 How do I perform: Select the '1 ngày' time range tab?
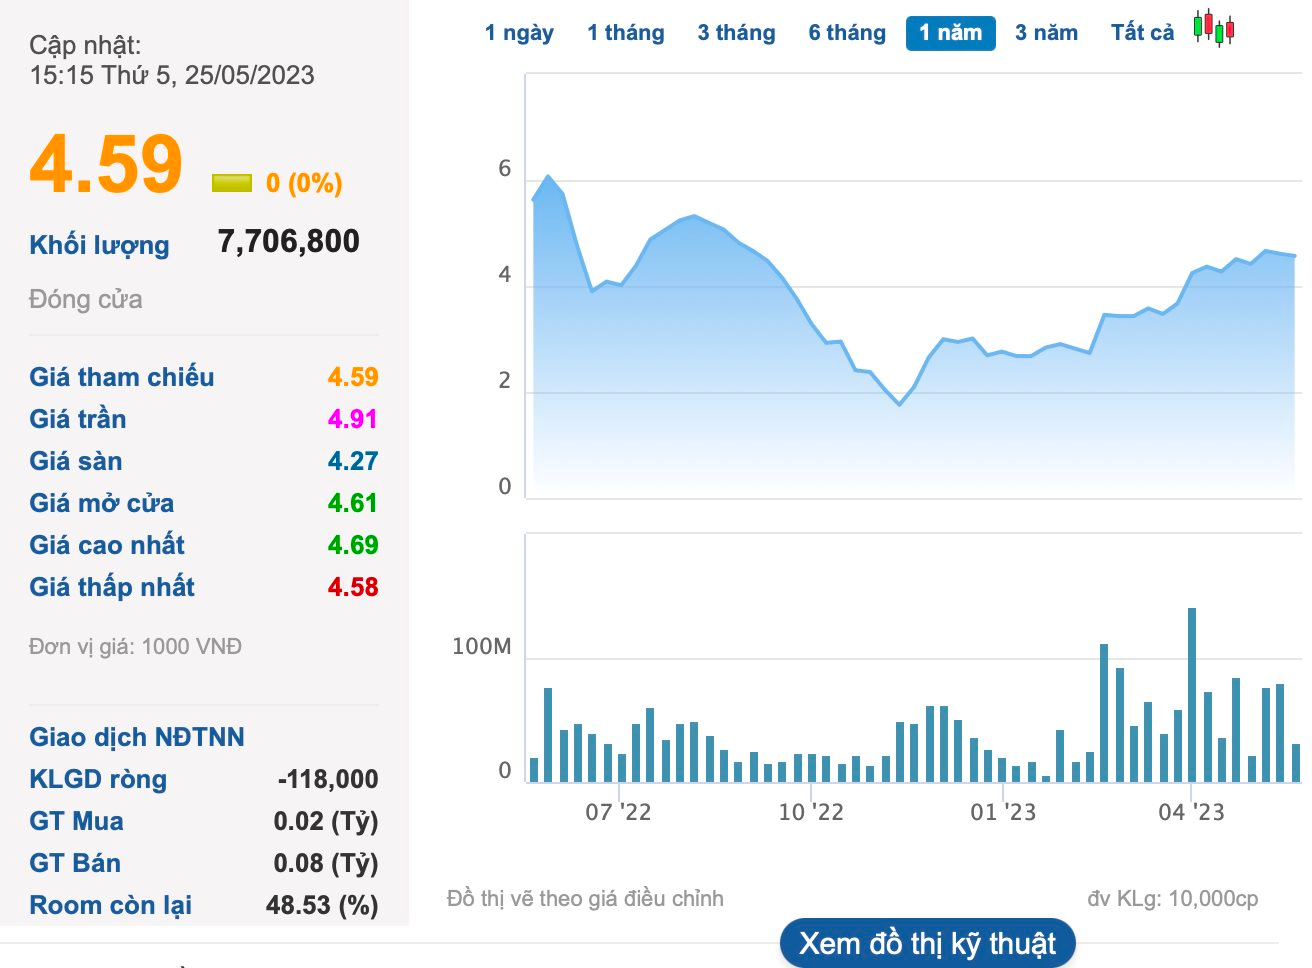(x=519, y=33)
